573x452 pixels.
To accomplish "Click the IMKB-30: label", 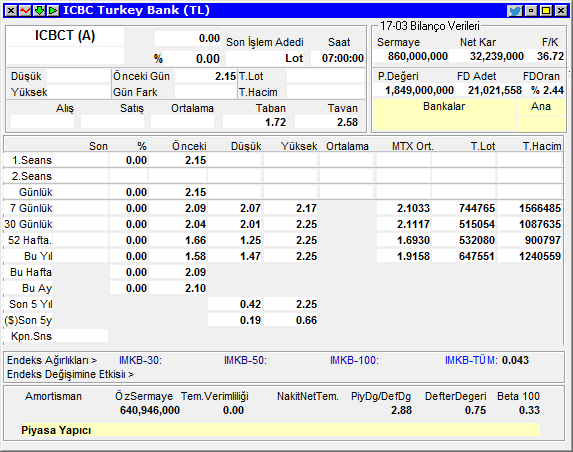I will pyautogui.click(x=140, y=360).
